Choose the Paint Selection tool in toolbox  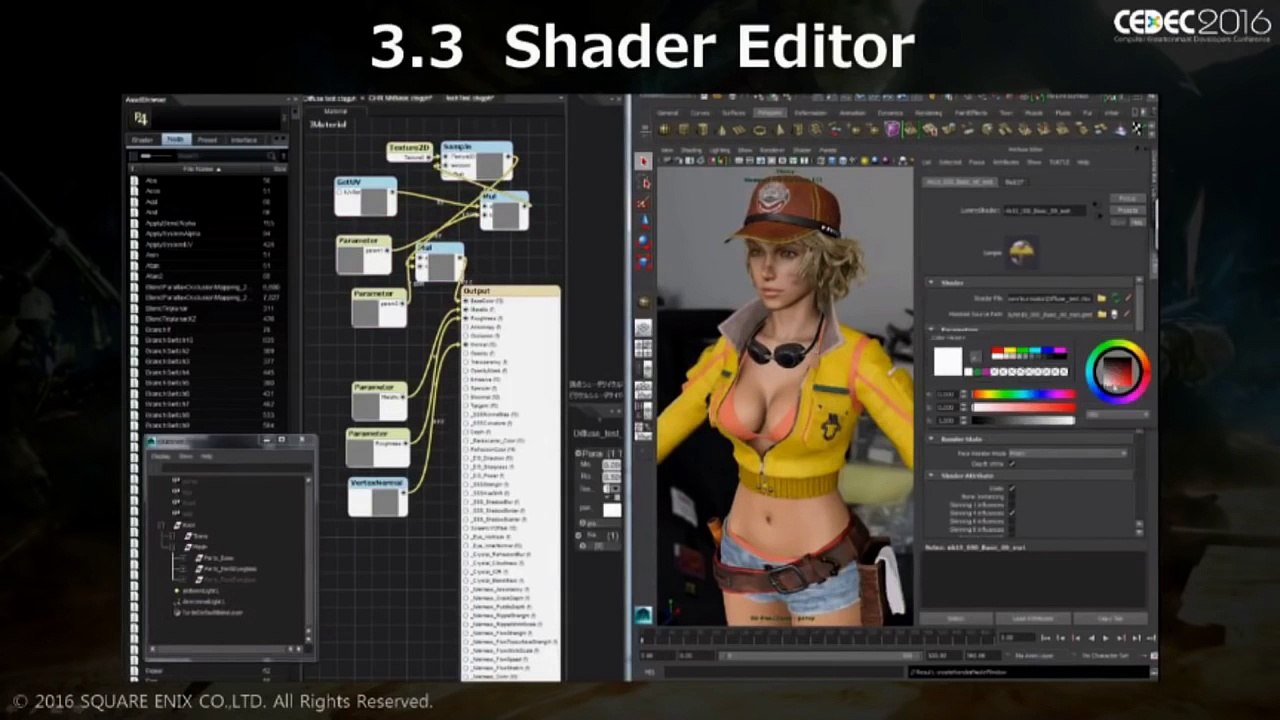point(643,203)
